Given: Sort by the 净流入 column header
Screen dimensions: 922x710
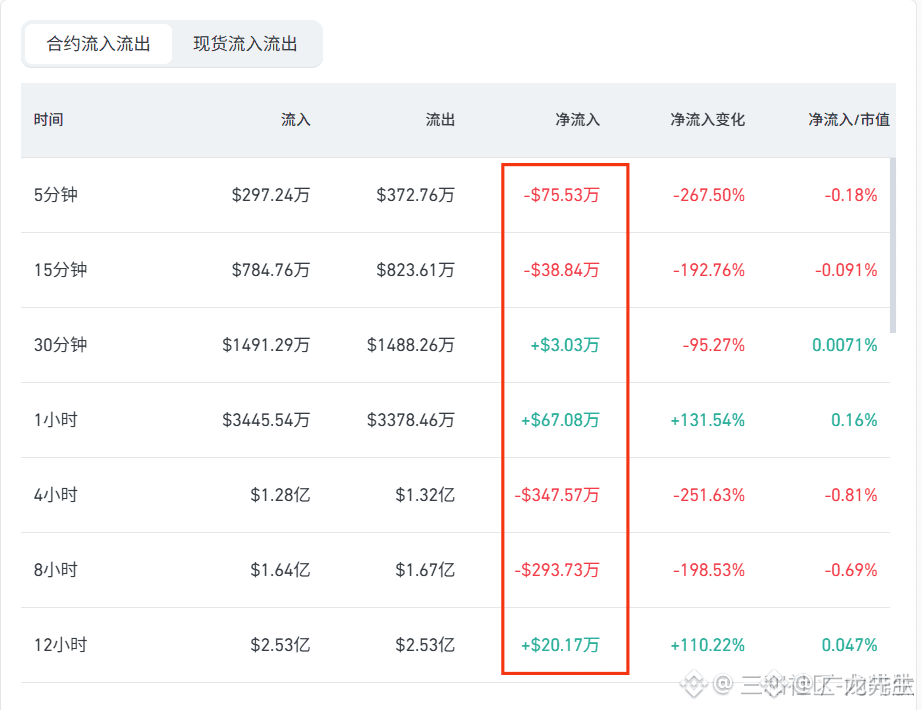Looking at the screenshot, I should coord(577,119).
